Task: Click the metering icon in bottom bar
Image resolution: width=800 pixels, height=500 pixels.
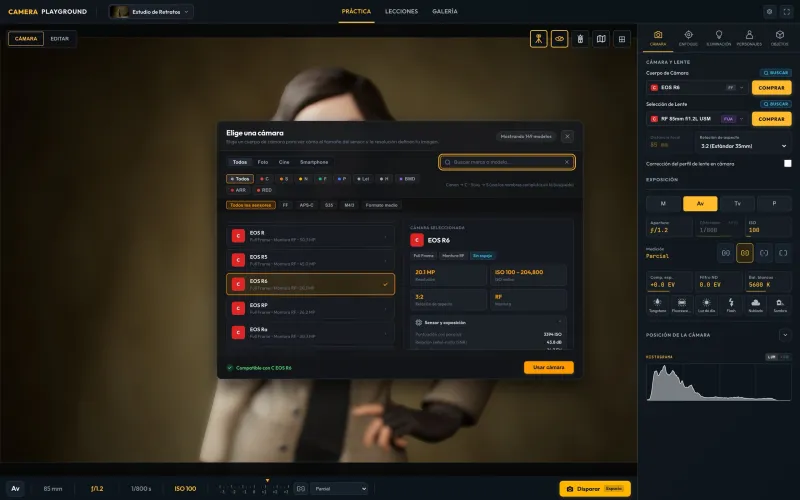Action: click(301, 489)
